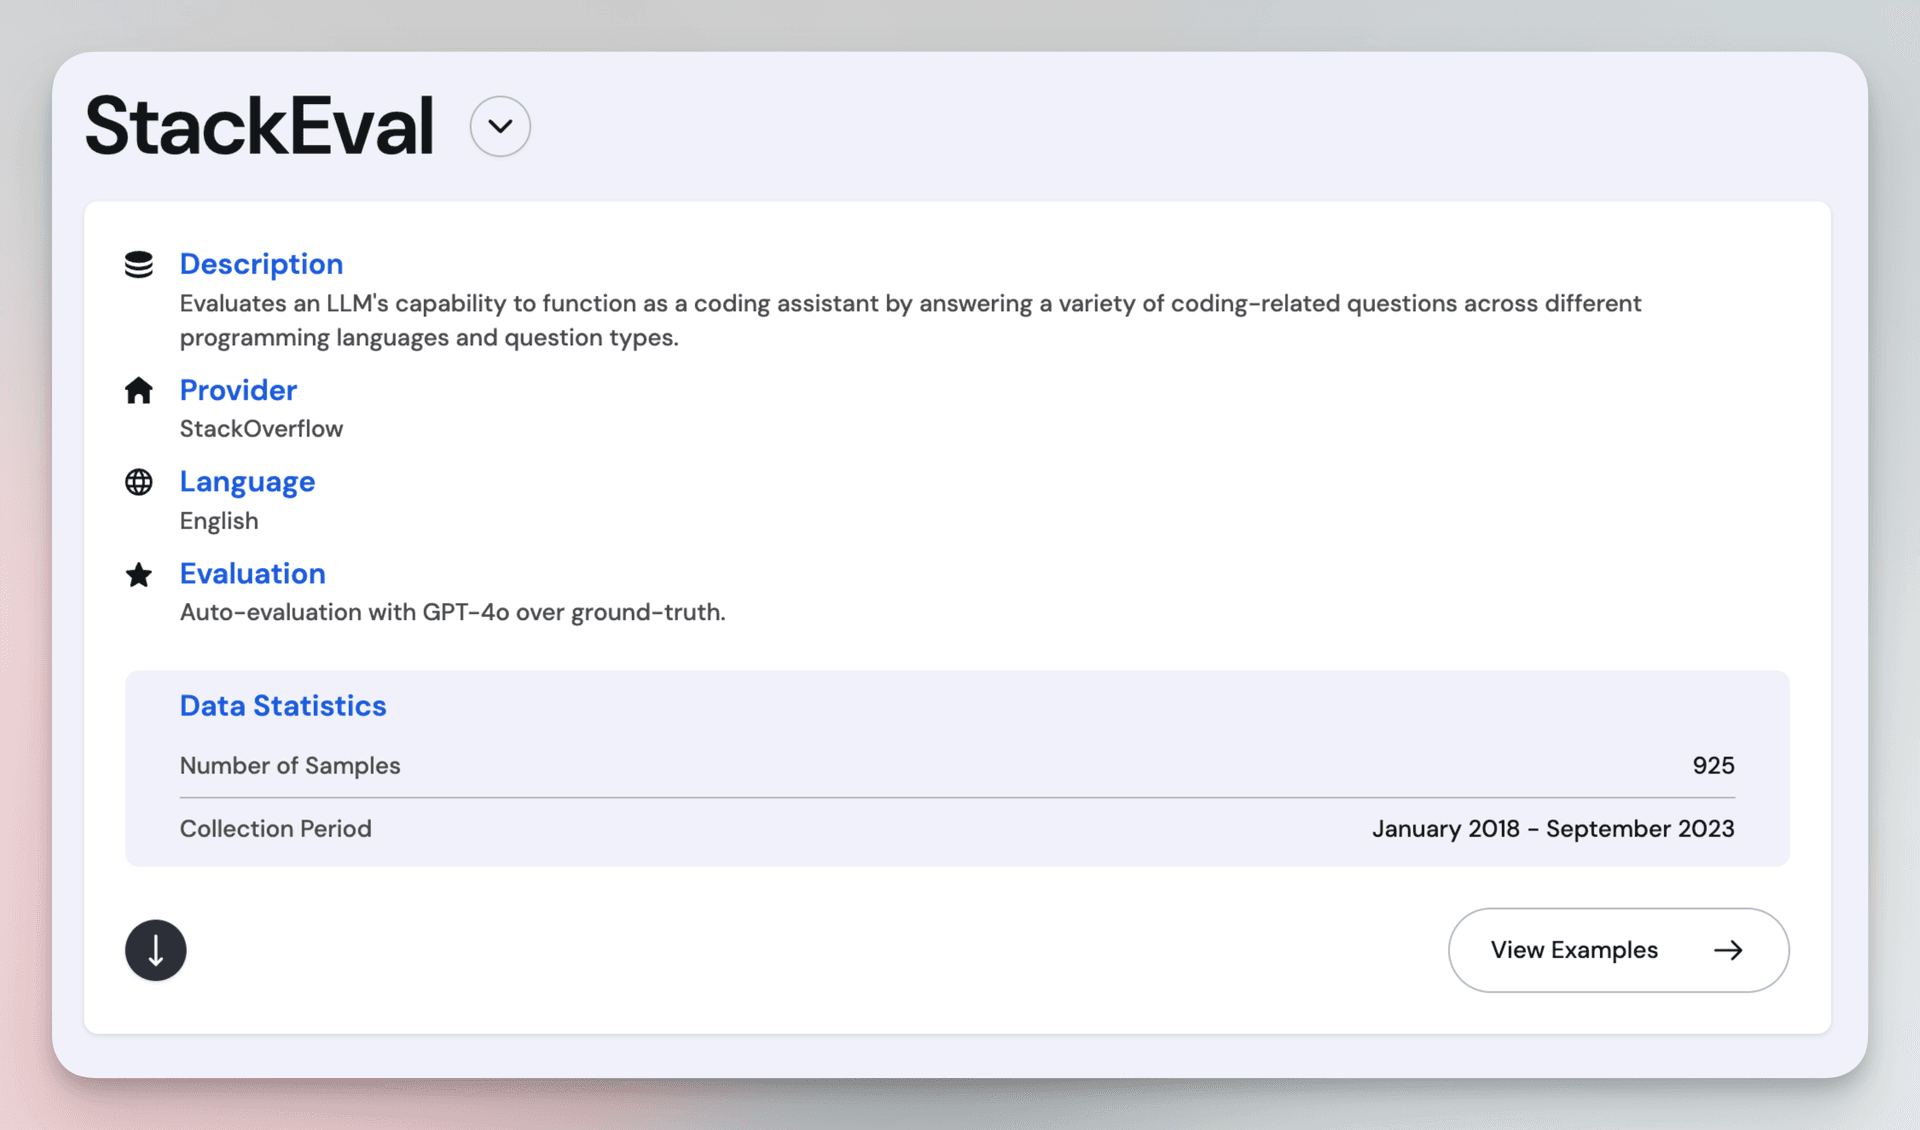This screenshot has width=1920, height=1130.
Task: Click the Auto-evaluation with GPT-4o text
Action: 452,612
